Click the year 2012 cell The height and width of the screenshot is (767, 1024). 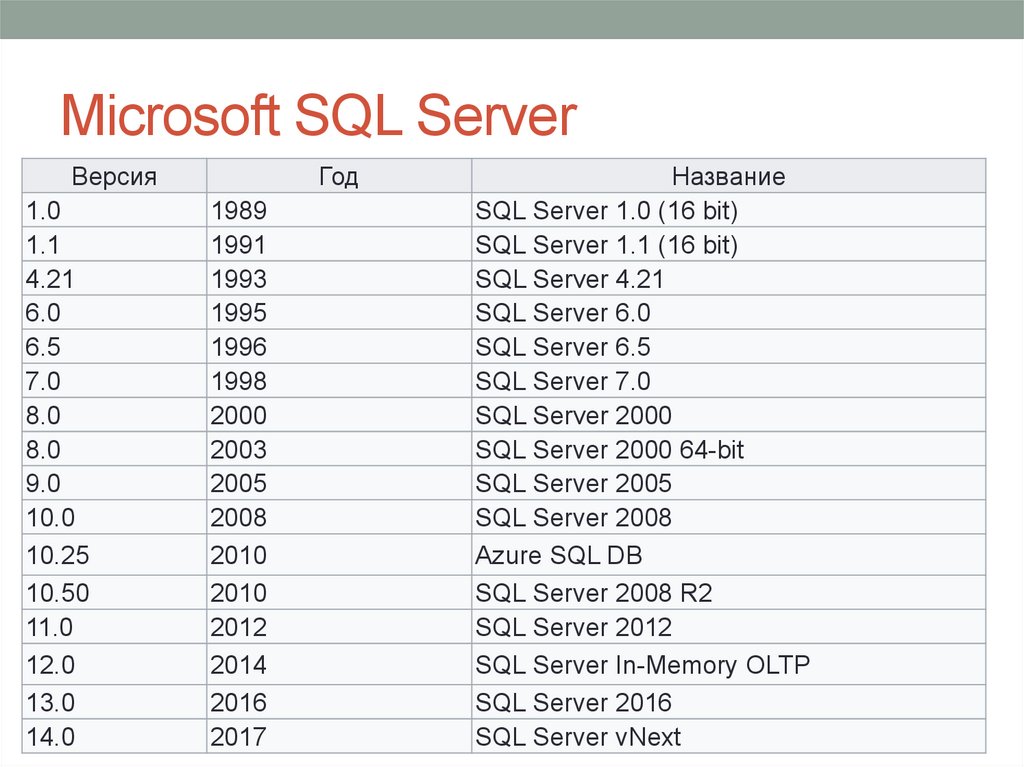(x=238, y=627)
